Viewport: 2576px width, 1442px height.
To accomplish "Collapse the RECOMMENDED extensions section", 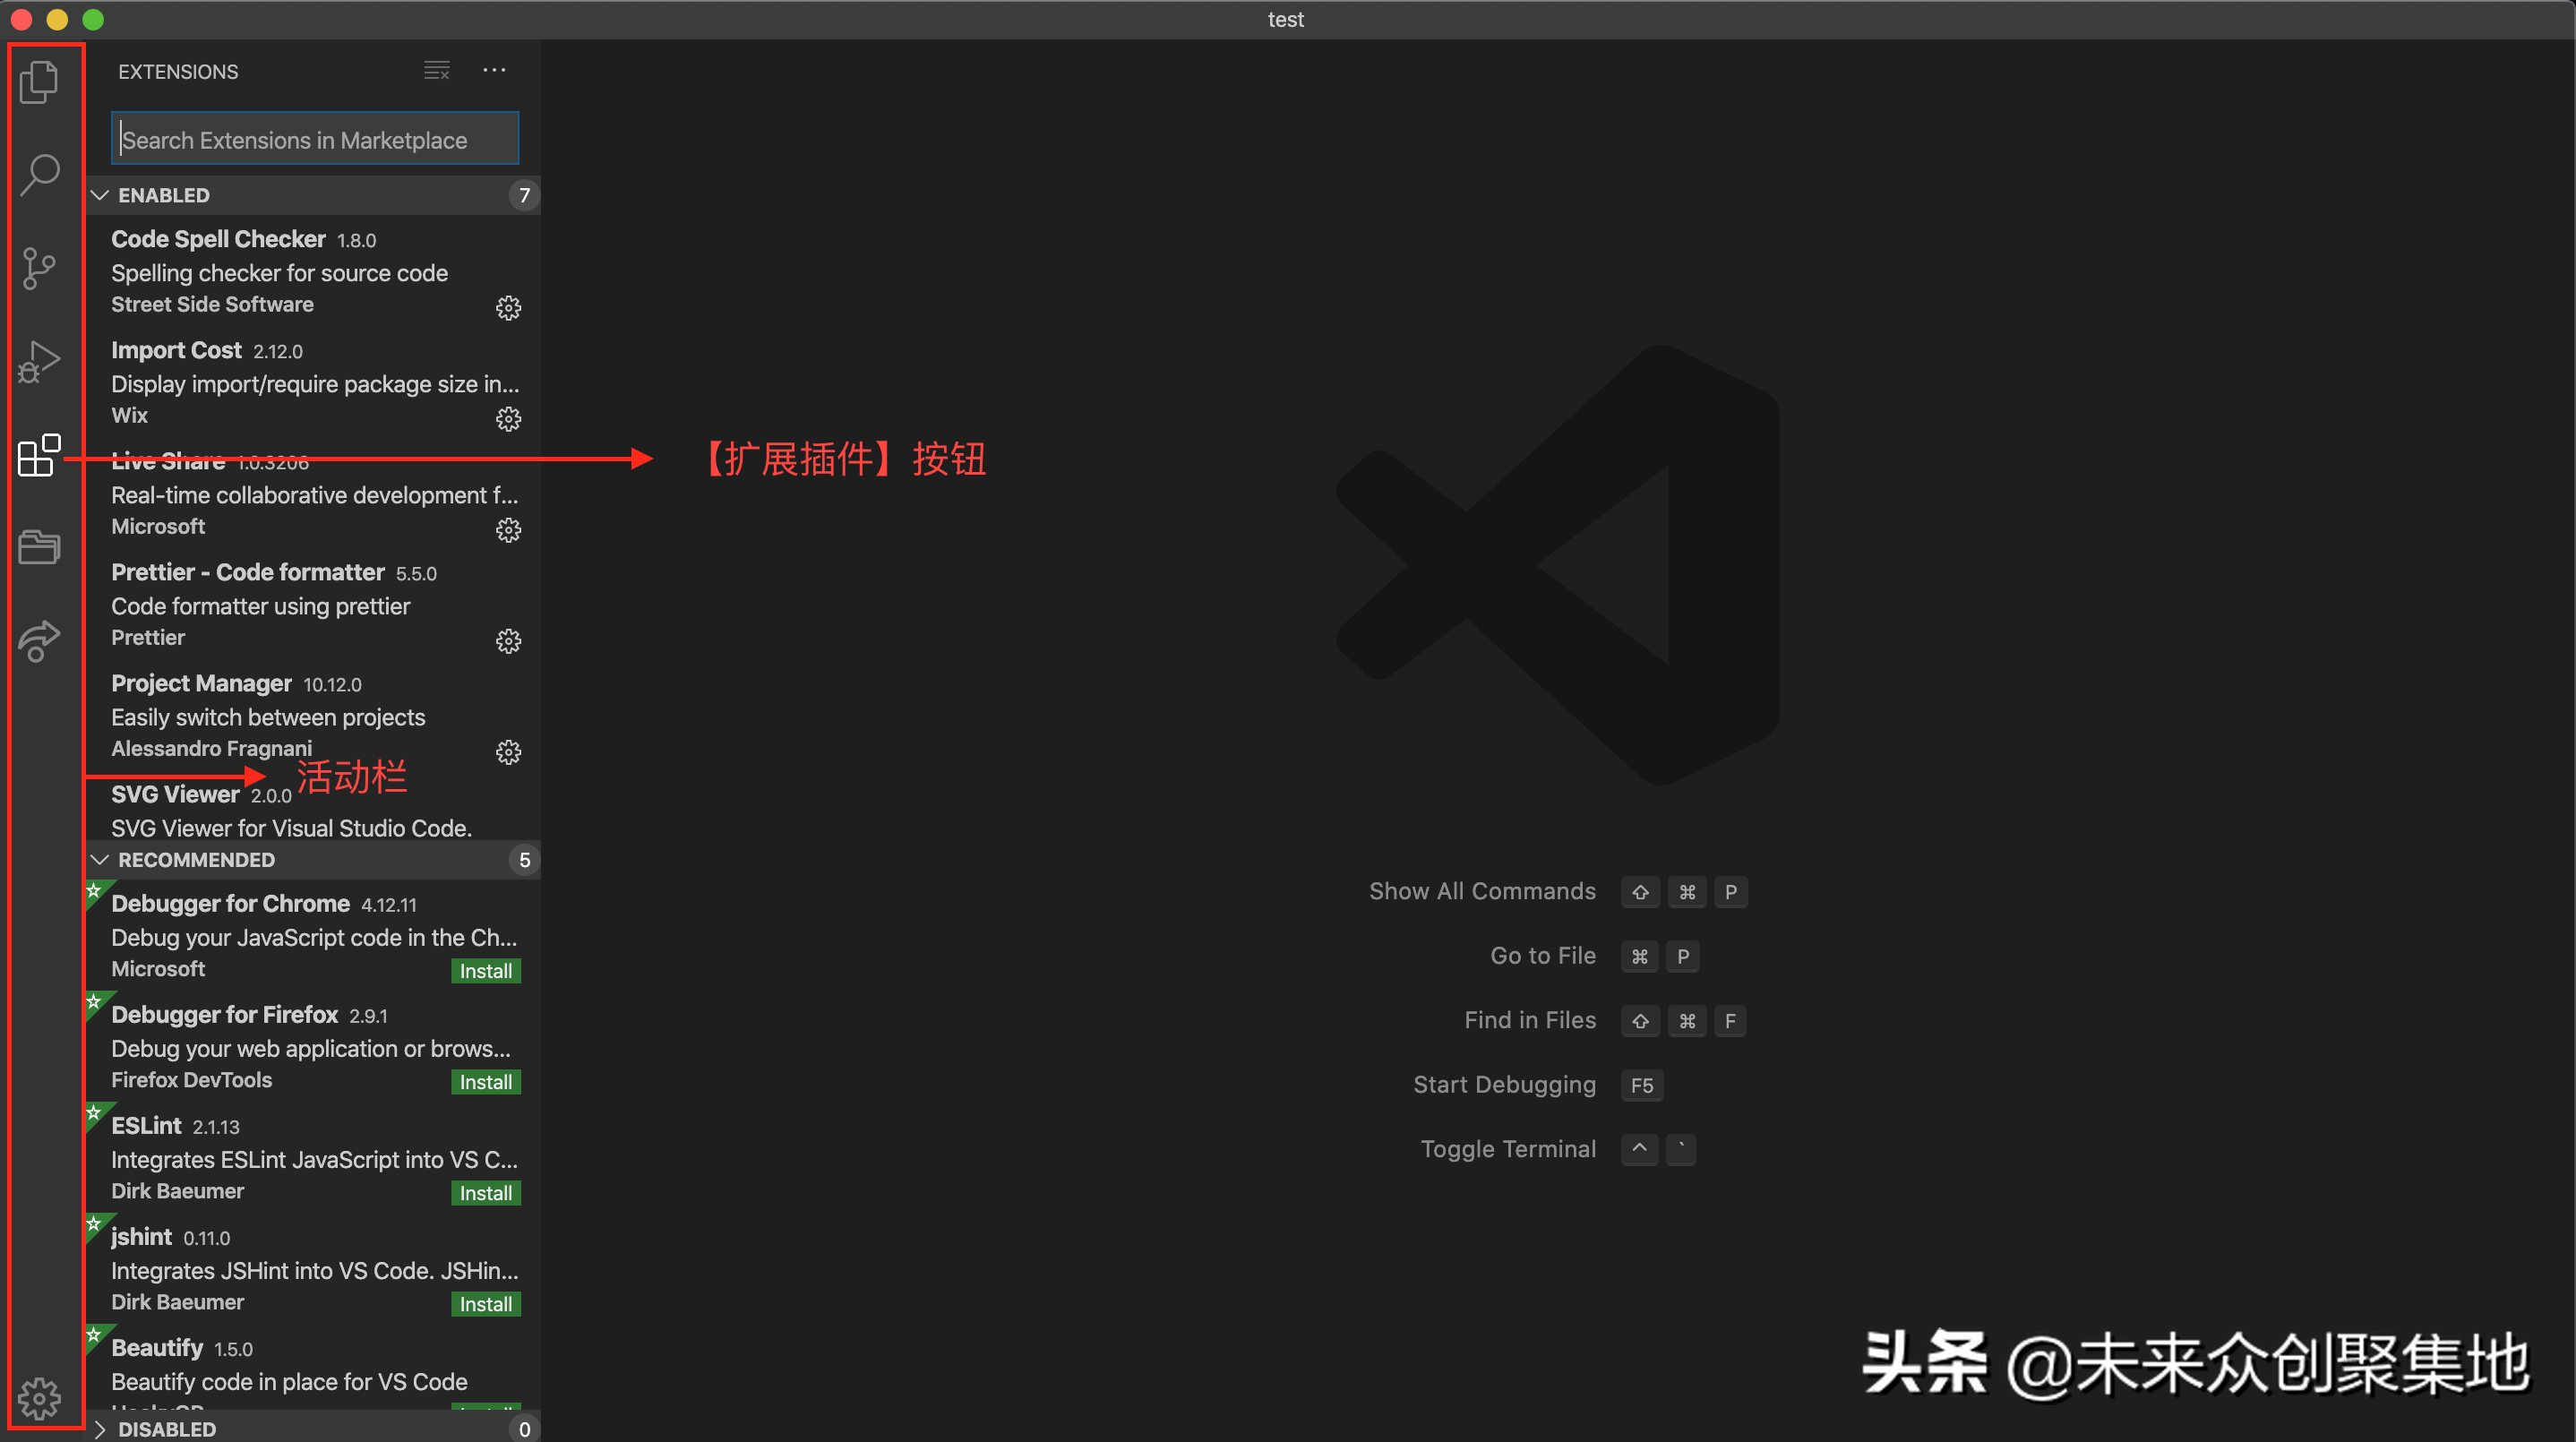I will point(100,860).
